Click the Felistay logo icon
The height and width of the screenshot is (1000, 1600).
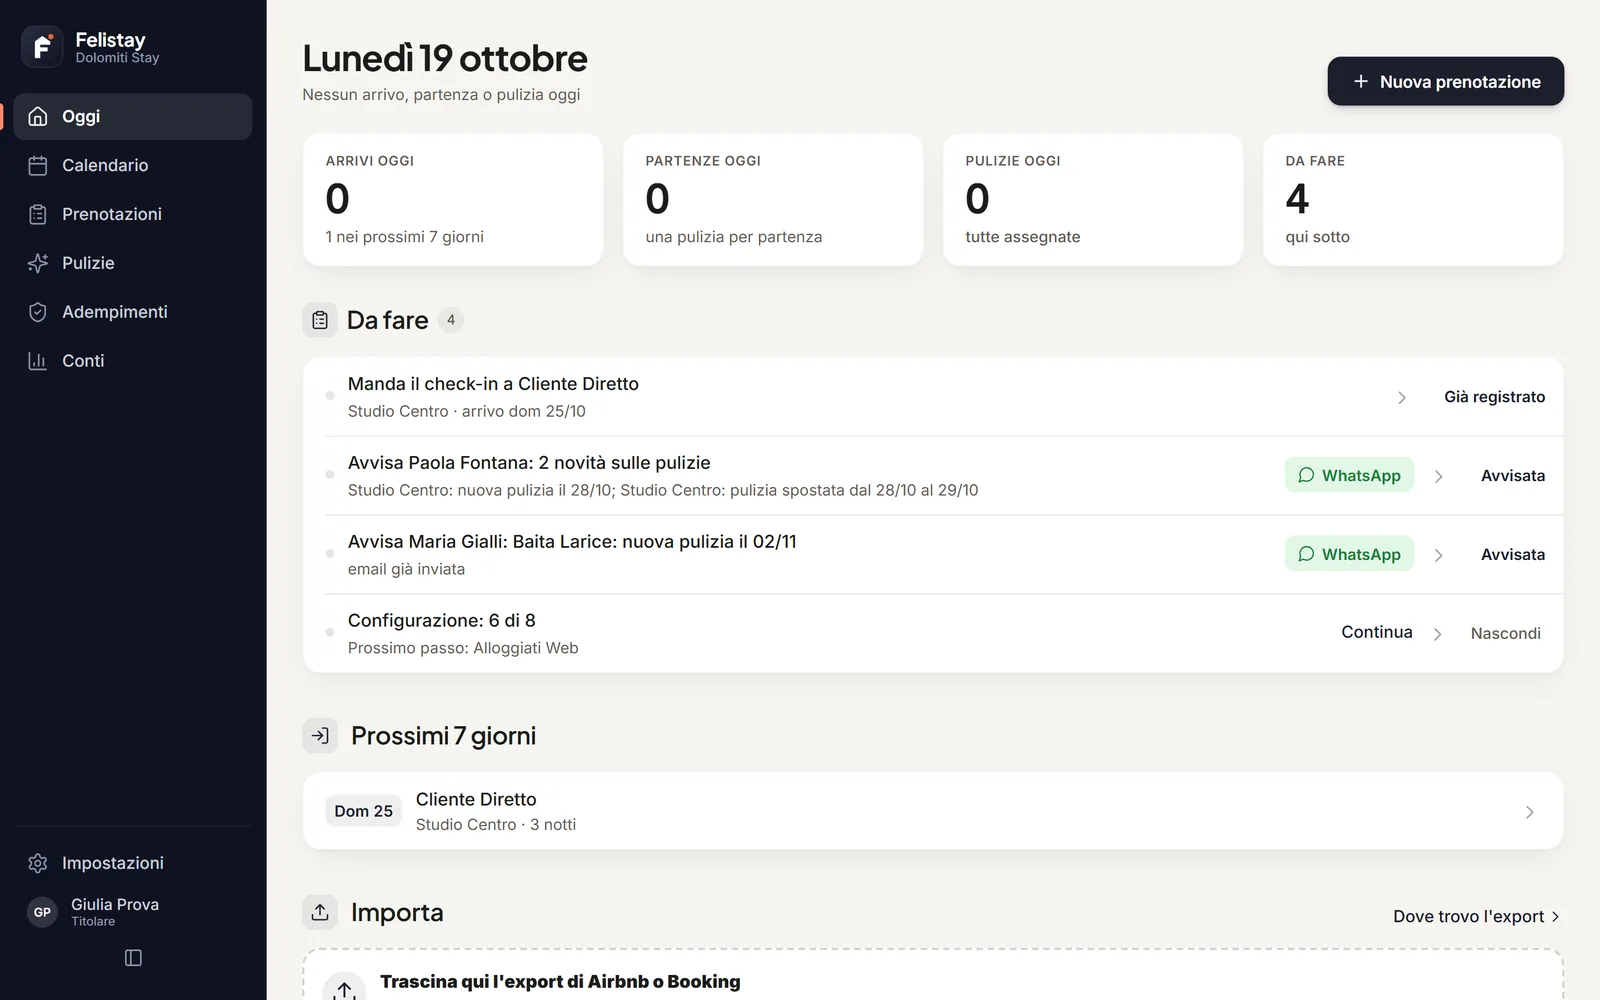coord(42,47)
